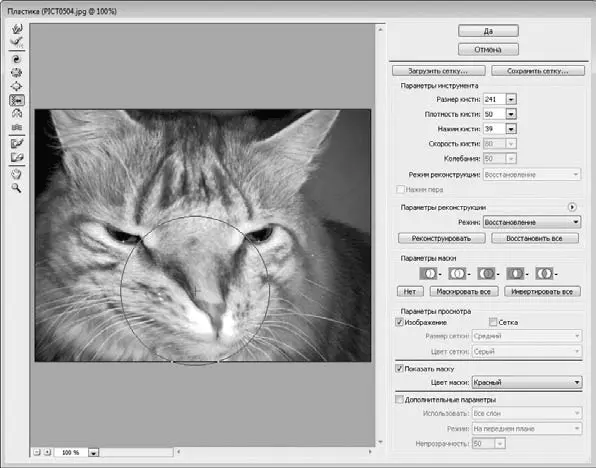Expand the Цвет маски Красный dropdown

[x=527, y=382]
